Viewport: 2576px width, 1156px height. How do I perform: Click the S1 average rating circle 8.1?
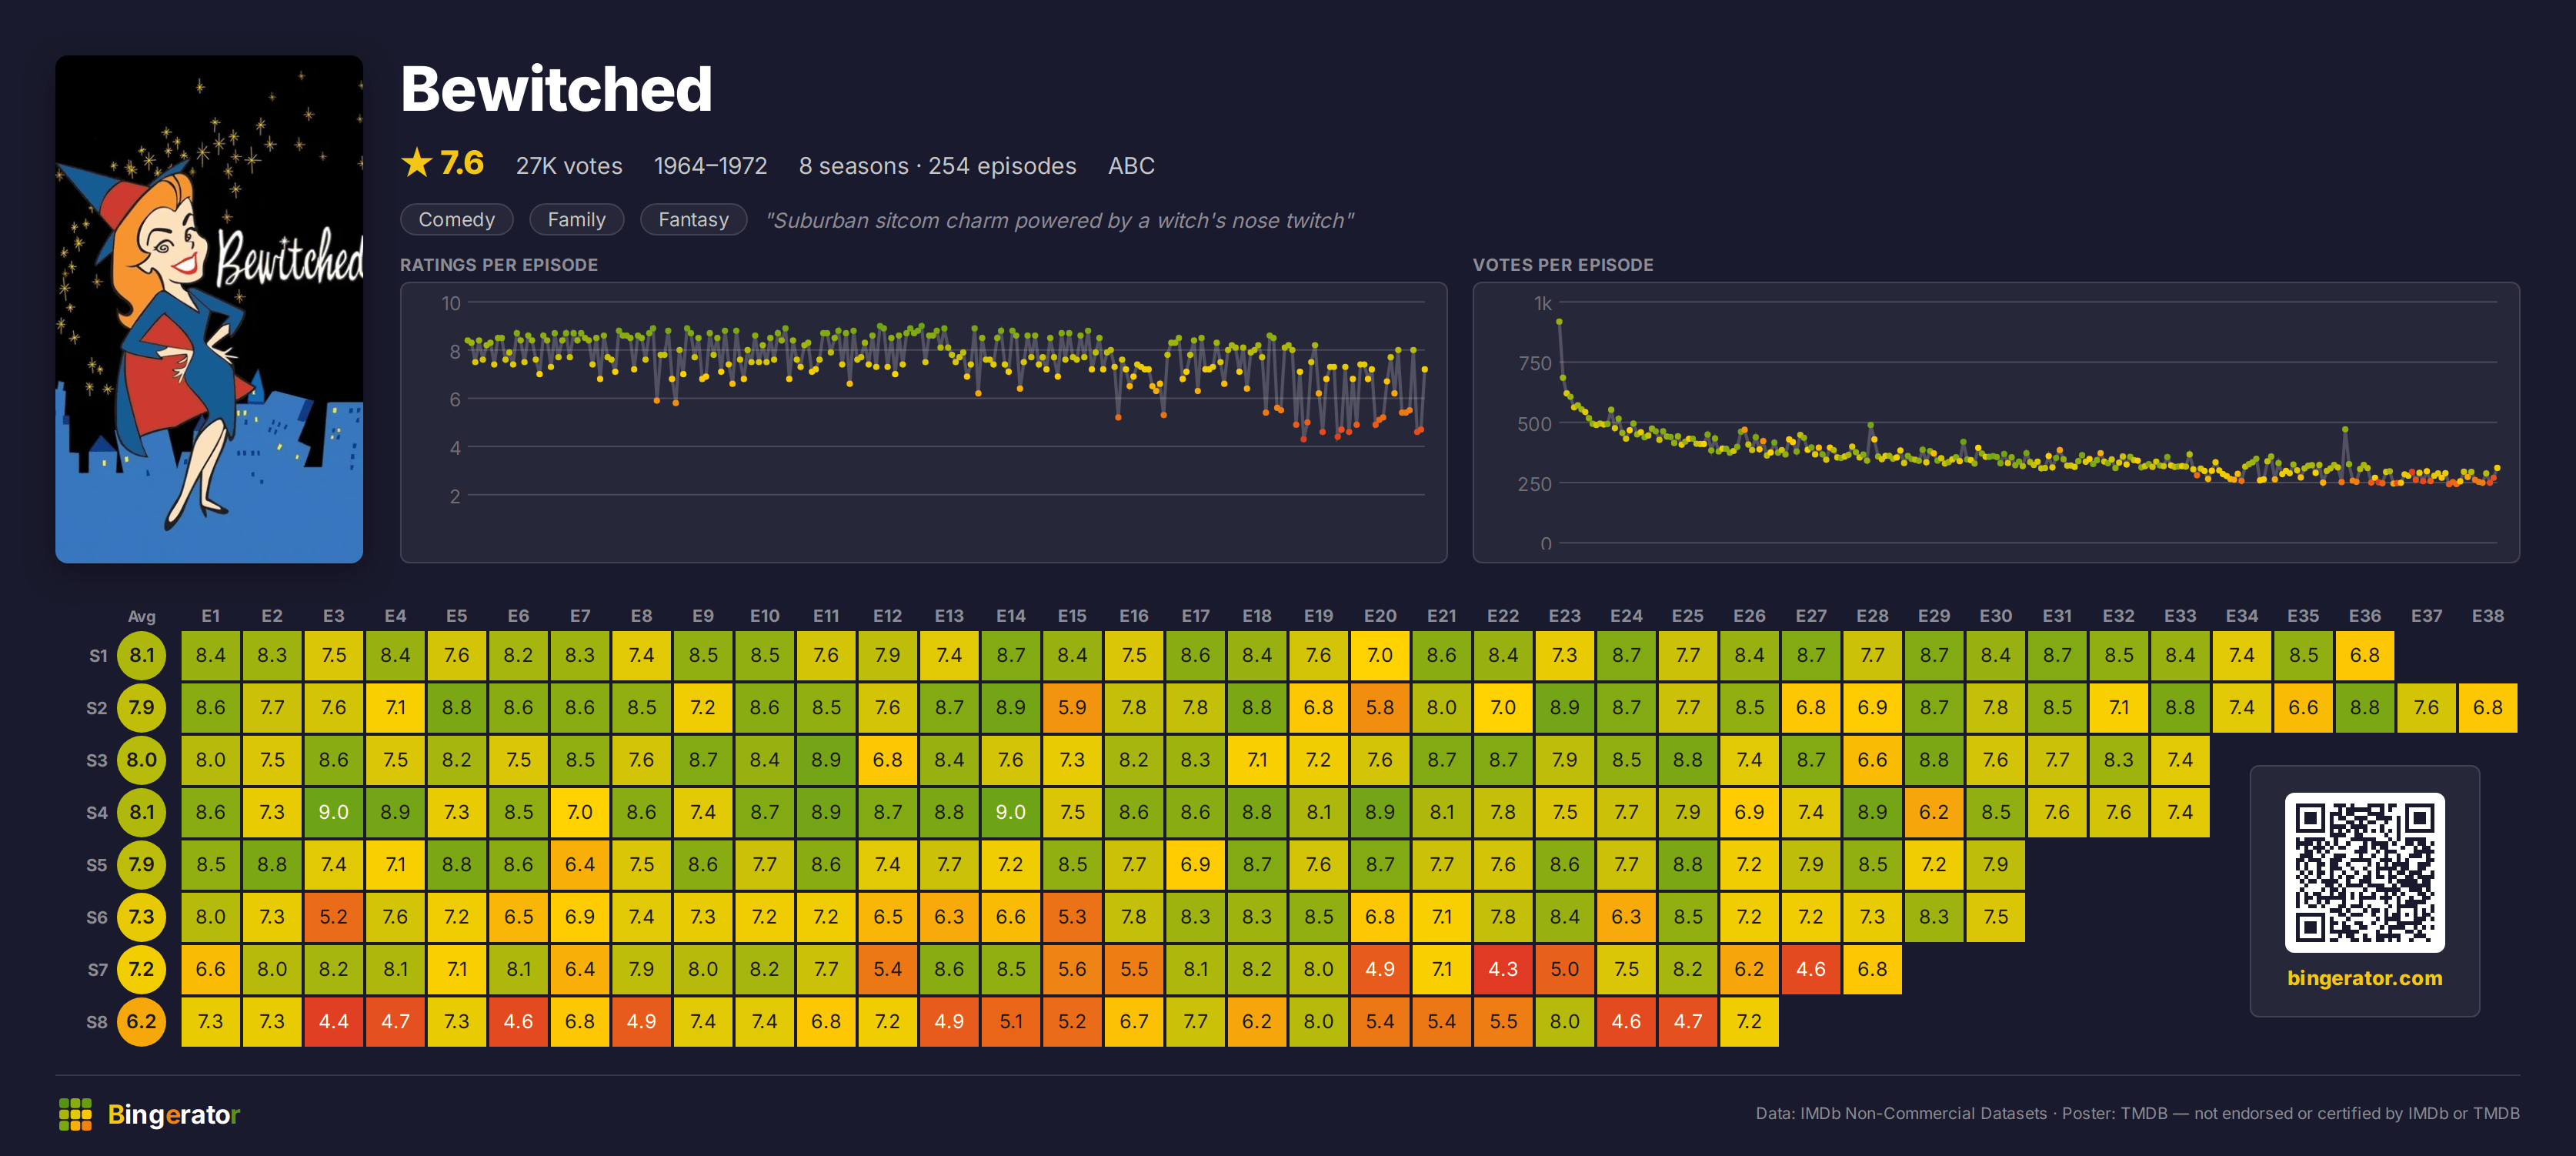(x=142, y=656)
